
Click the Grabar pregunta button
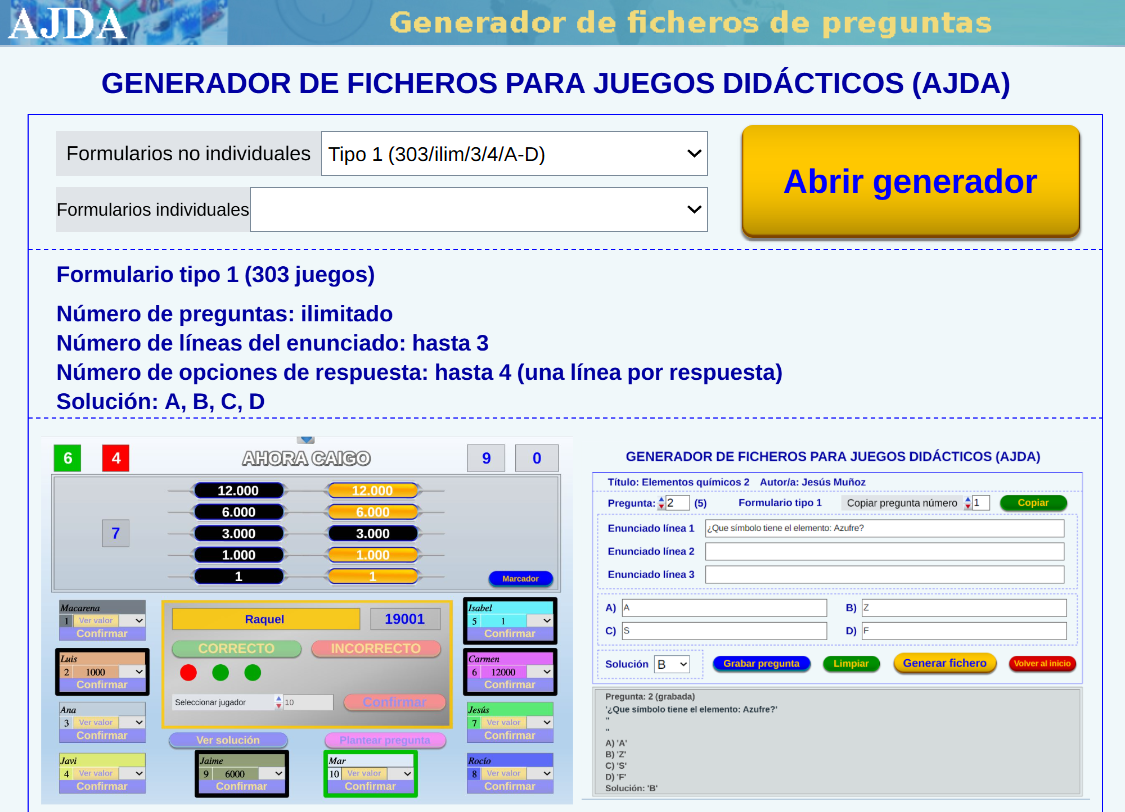pyautogui.click(x=761, y=663)
